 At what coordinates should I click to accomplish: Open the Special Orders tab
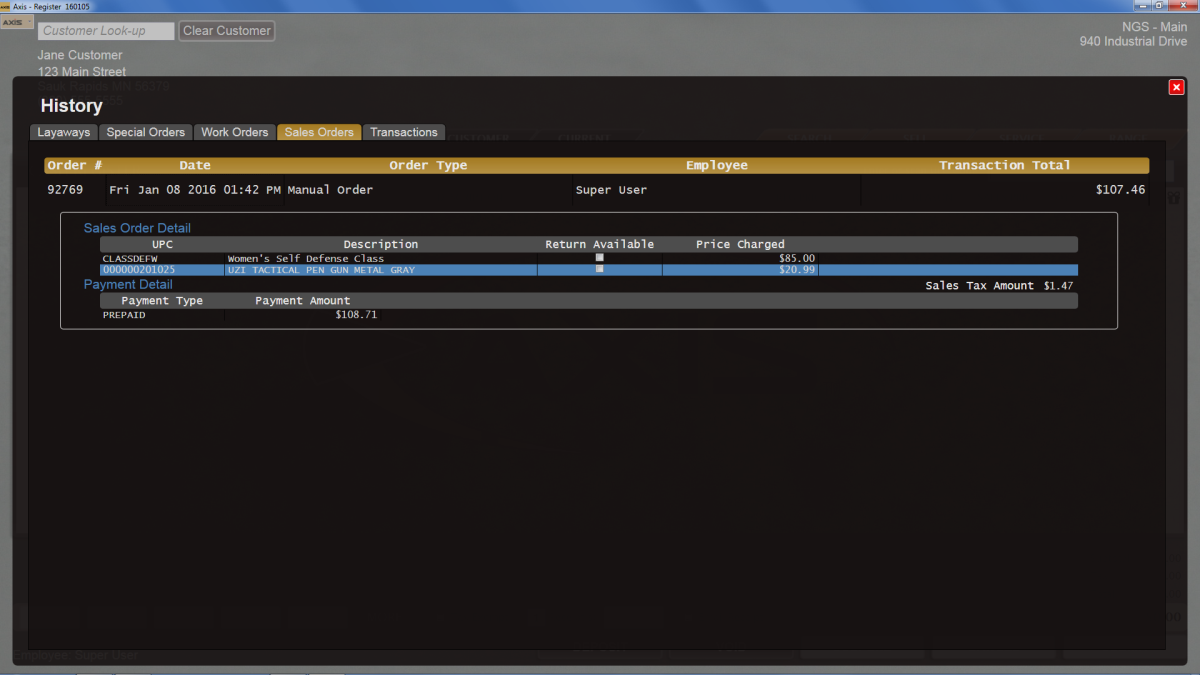pos(146,132)
